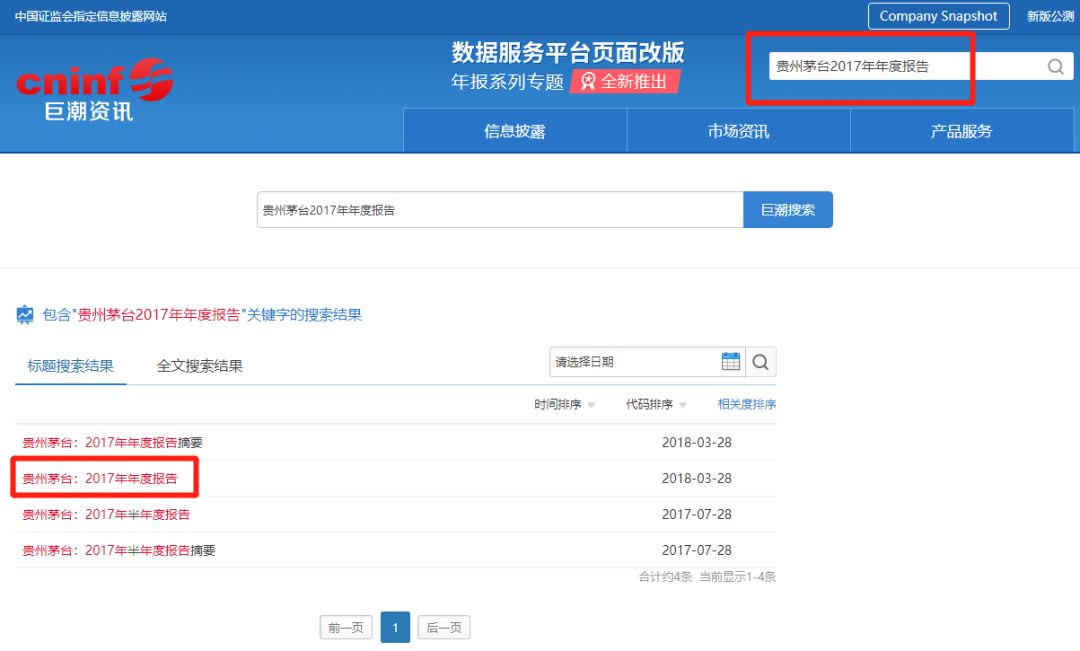The height and width of the screenshot is (651, 1080).
Task: Select the 标题搜索结果 tab
Action: 70,366
